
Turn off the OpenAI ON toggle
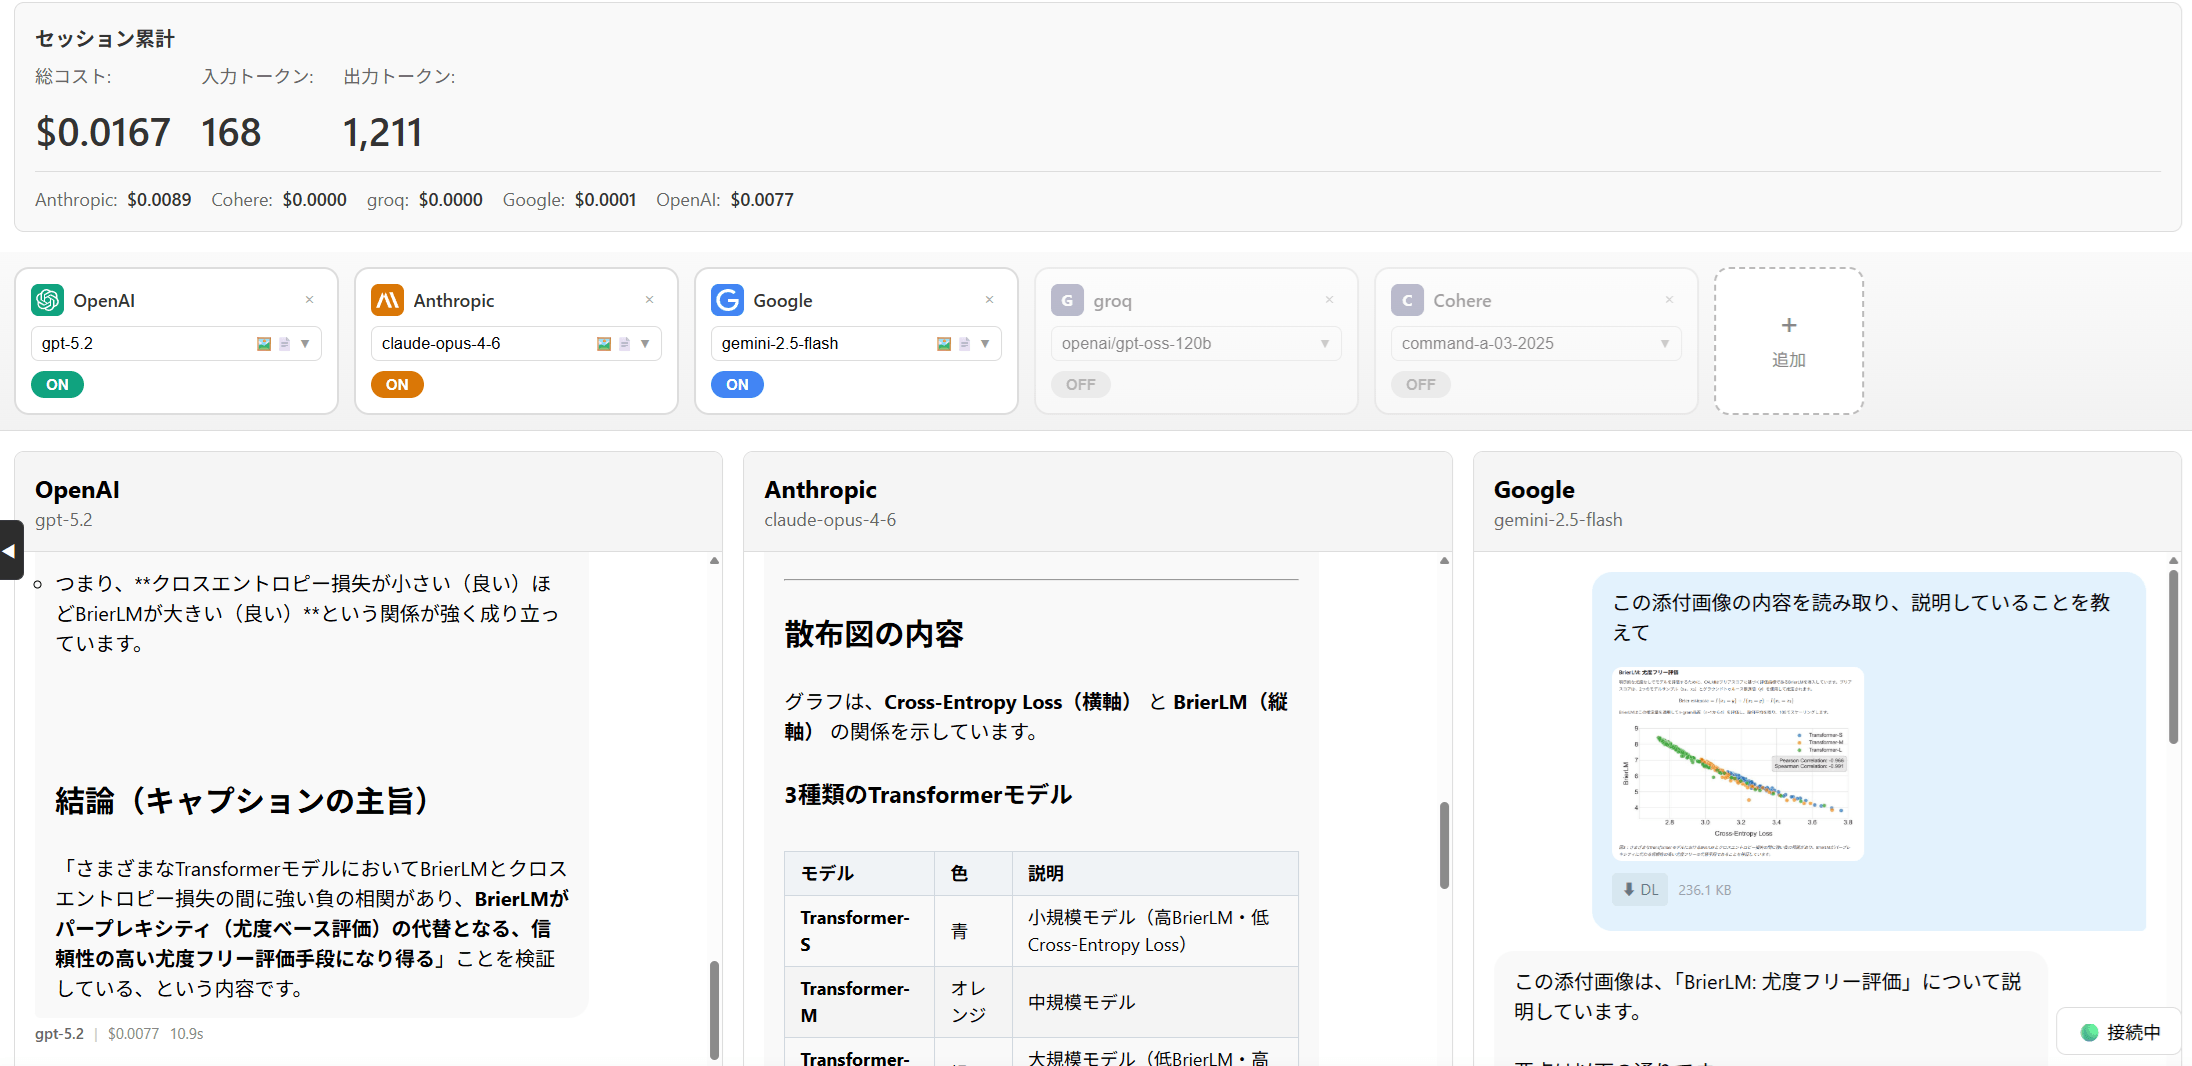pyautogui.click(x=57, y=384)
